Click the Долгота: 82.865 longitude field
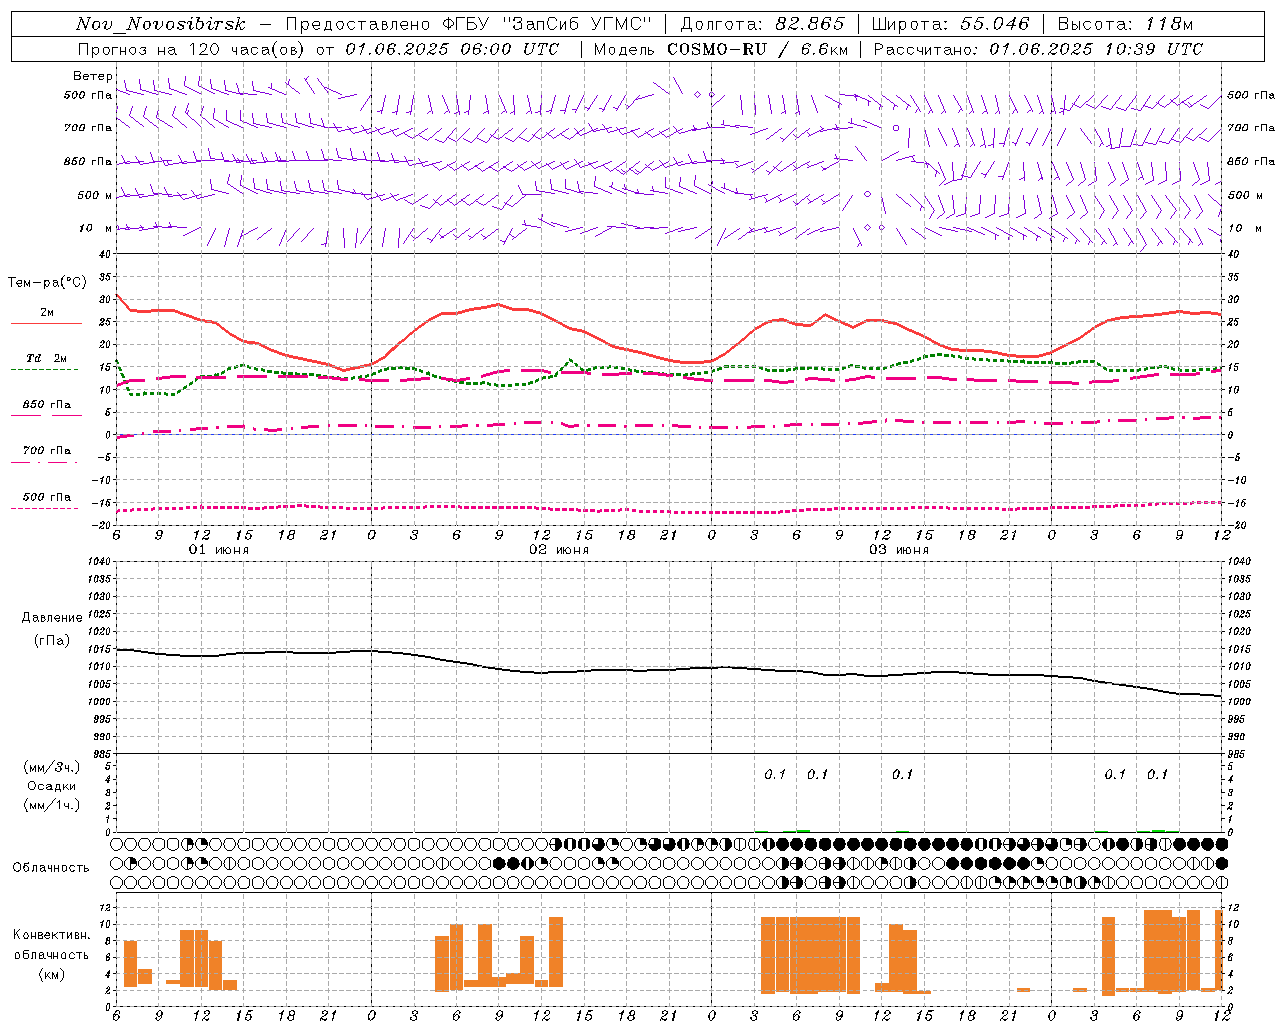This screenshot has width=1280, height=1024. pos(762,24)
